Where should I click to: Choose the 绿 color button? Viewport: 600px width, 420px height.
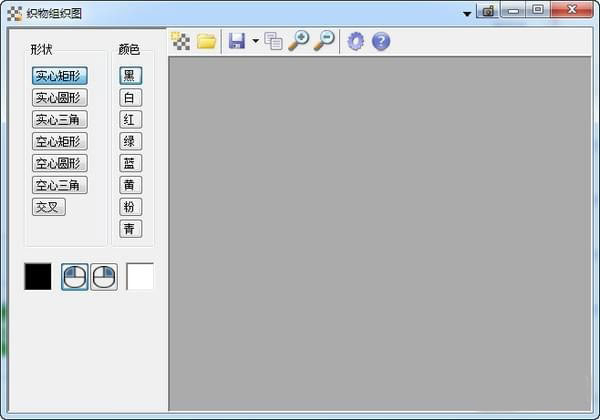(x=130, y=142)
